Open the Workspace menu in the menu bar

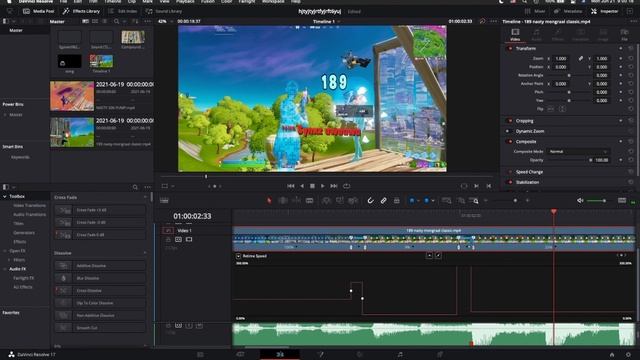point(273,2)
